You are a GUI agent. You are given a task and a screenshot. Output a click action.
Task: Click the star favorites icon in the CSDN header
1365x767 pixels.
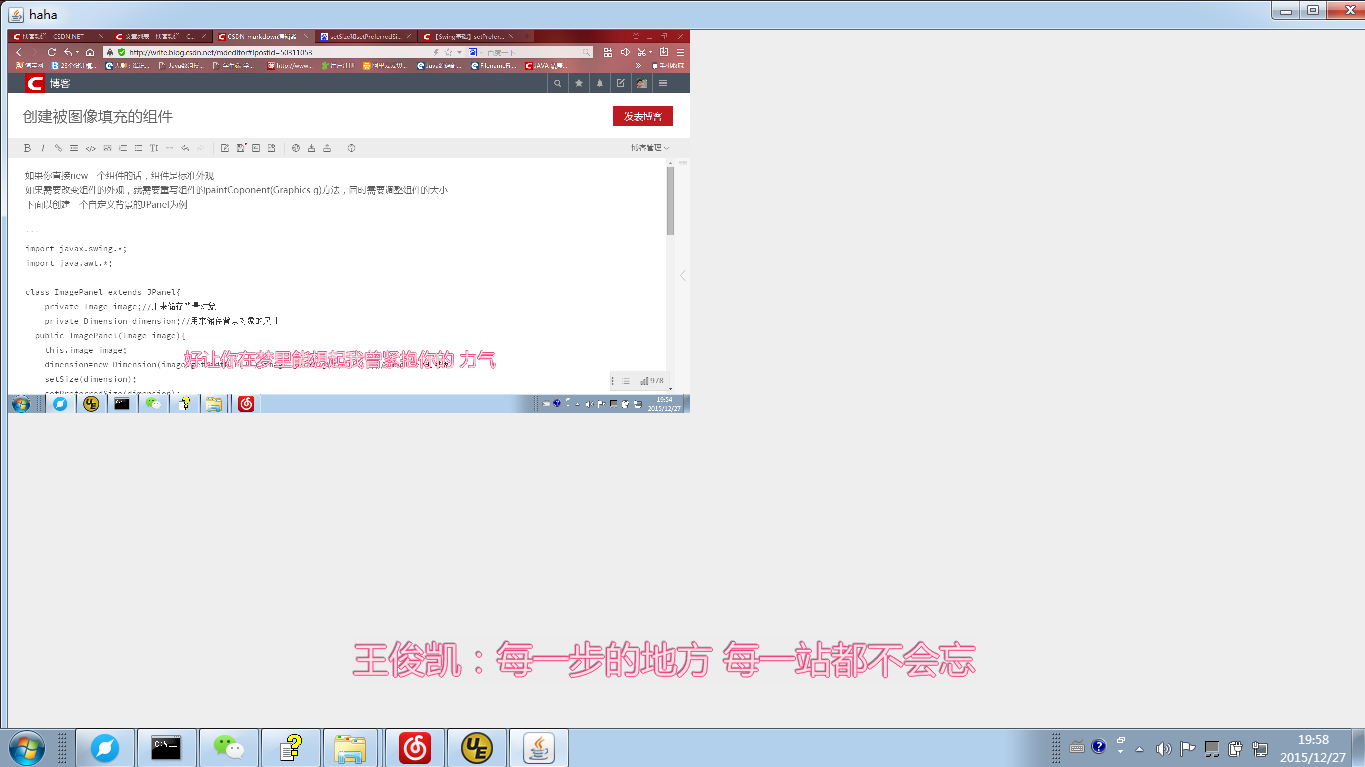click(579, 83)
